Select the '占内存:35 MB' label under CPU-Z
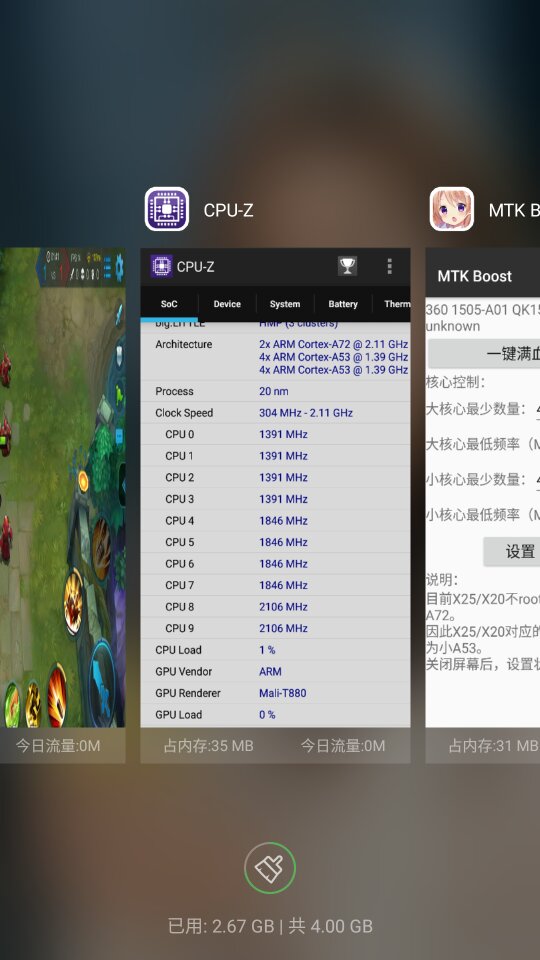Image resolution: width=540 pixels, height=960 pixels. click(208, 746)
